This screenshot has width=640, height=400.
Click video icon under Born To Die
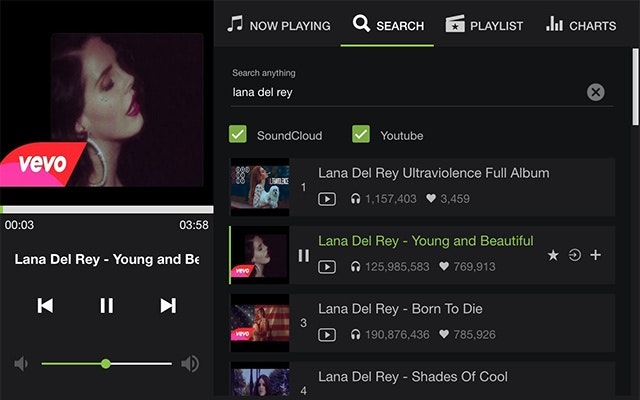(x=327, y=335)
